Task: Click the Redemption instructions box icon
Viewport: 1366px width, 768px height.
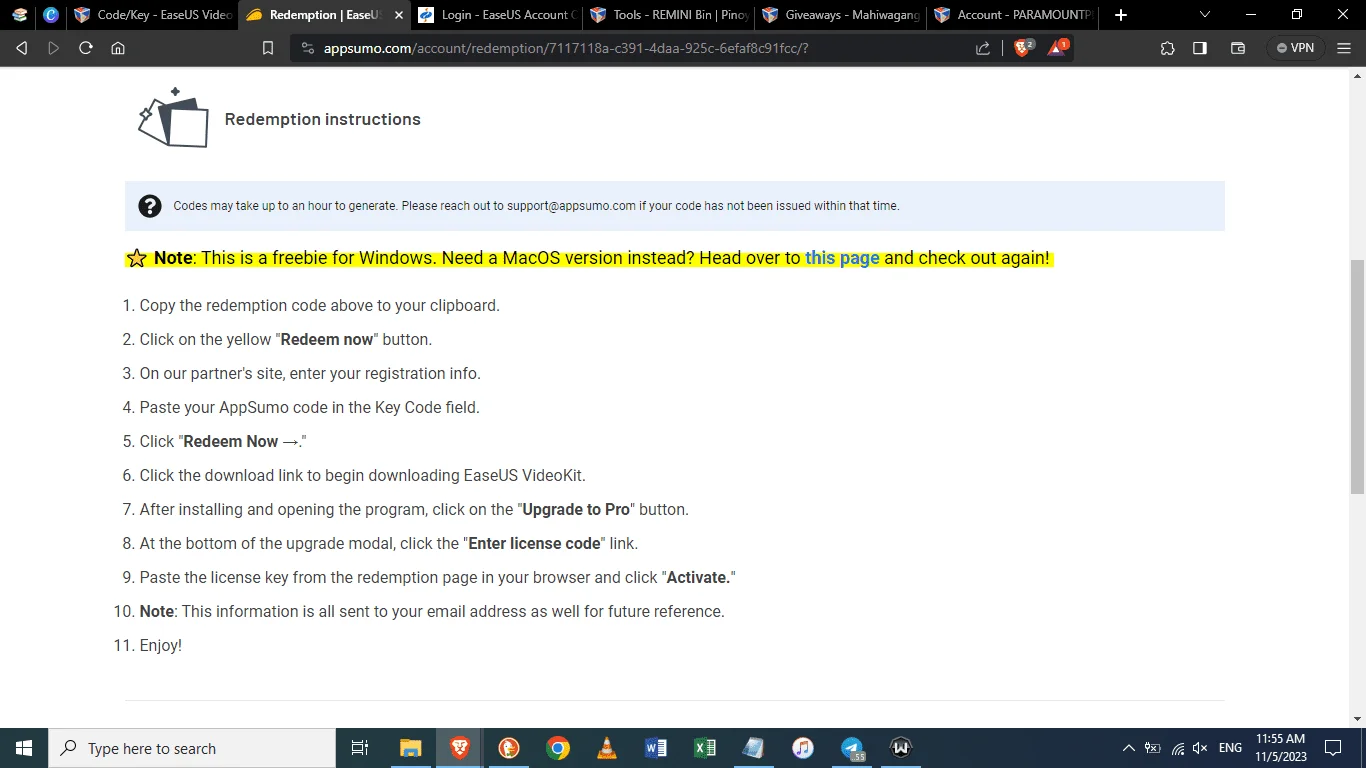Action: pos(173,118)
